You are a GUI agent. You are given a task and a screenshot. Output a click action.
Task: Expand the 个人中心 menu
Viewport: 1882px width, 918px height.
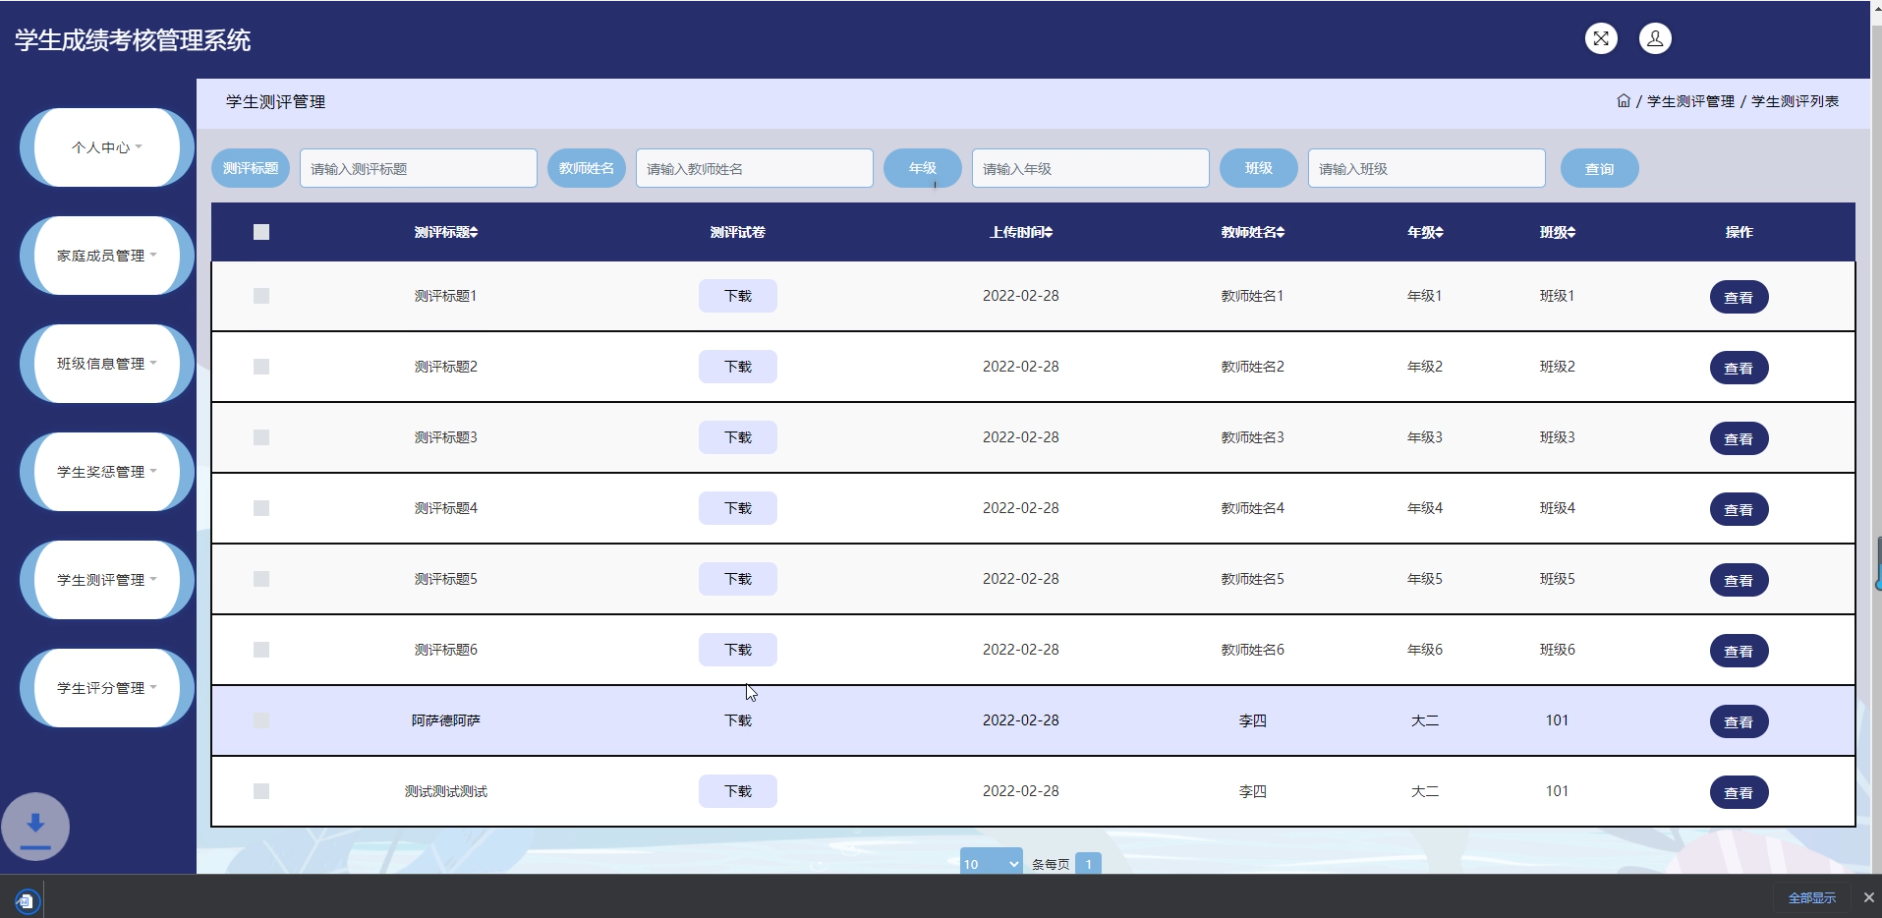pos(107,148)
